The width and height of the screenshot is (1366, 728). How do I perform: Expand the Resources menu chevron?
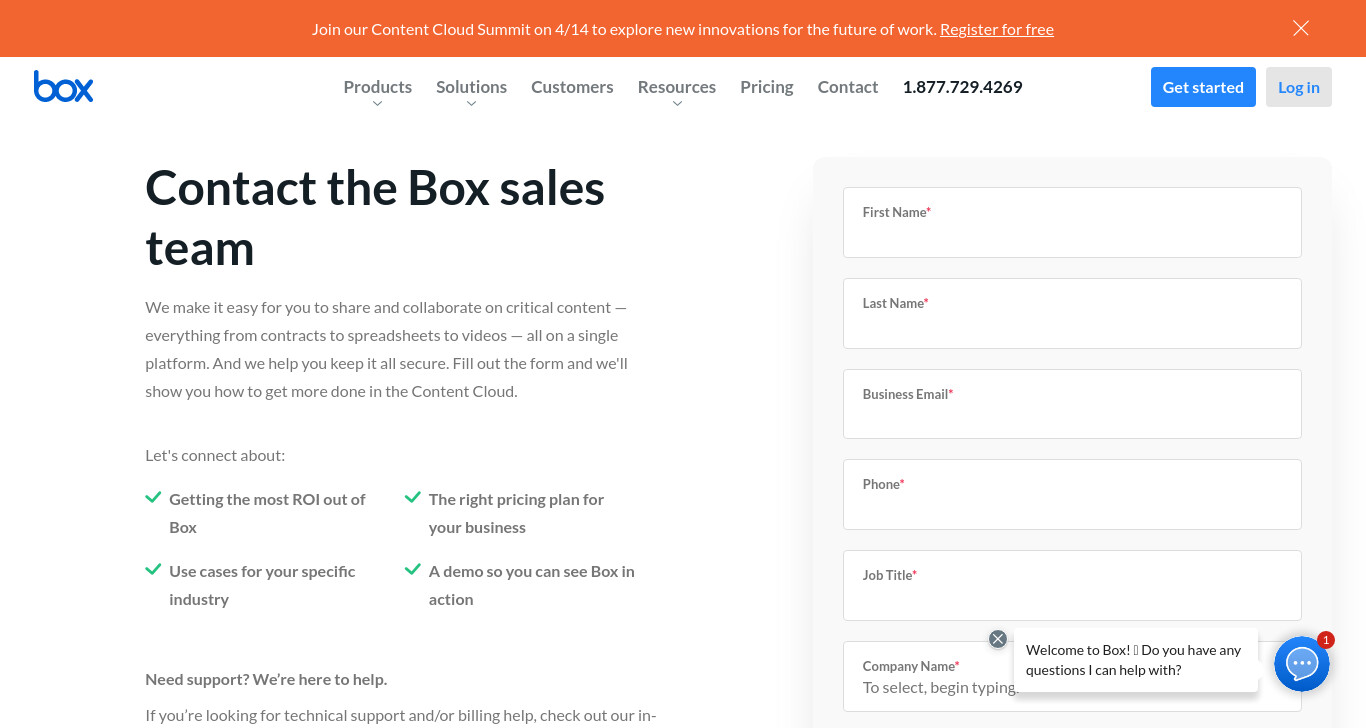coord(677,104)
